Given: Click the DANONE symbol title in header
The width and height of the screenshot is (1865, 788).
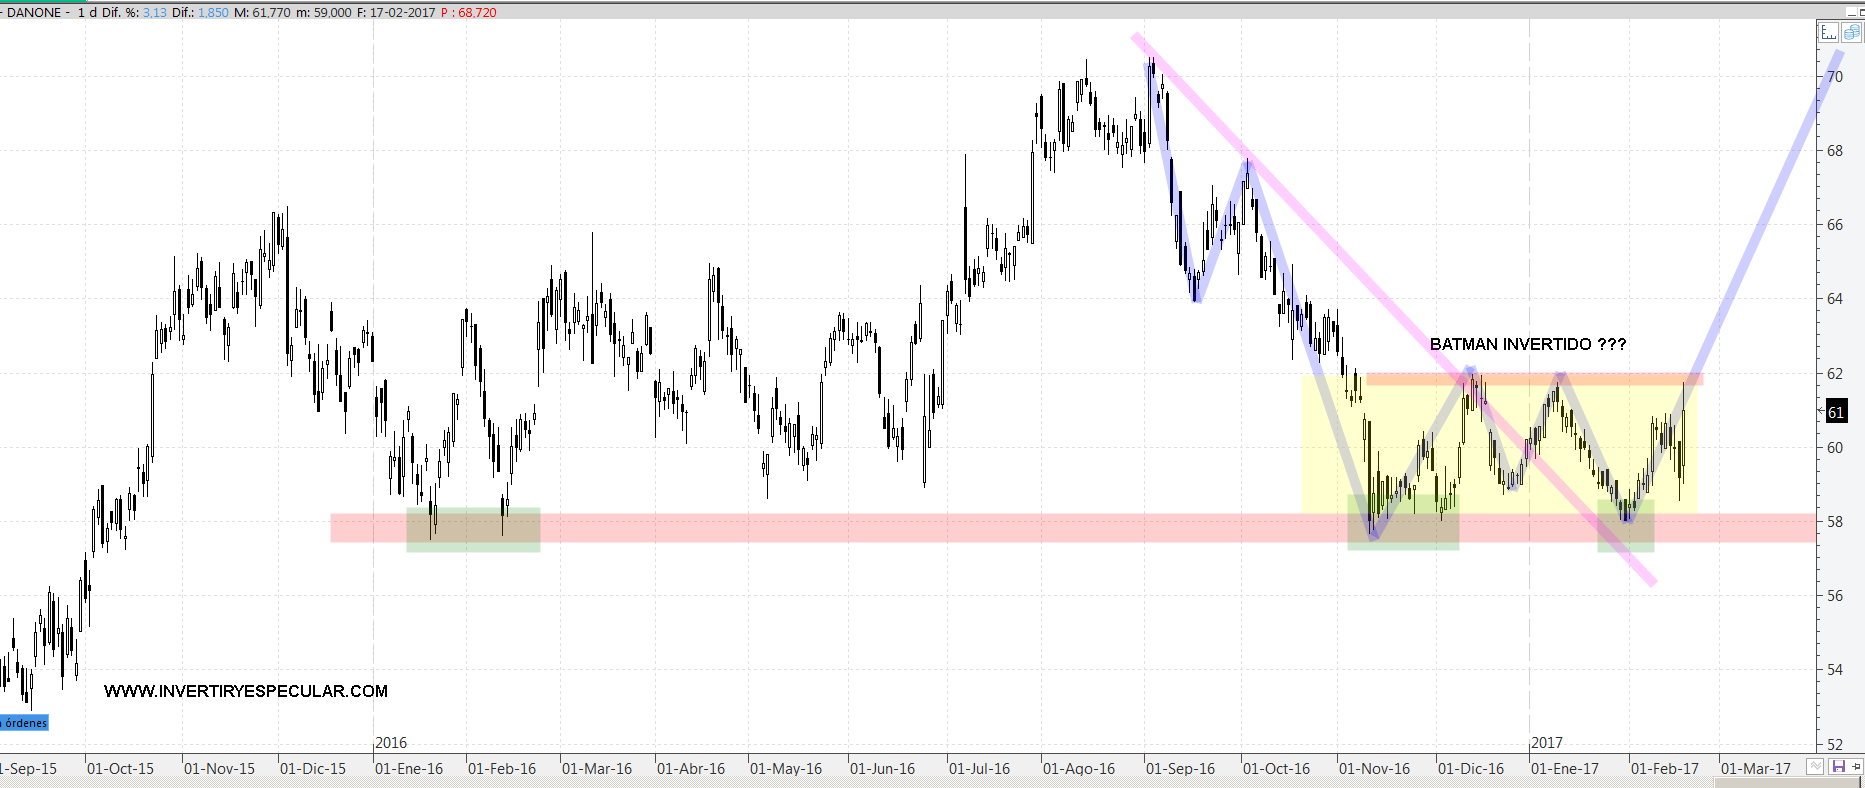Looking at the screenshot, I should (x=34, y=13).
